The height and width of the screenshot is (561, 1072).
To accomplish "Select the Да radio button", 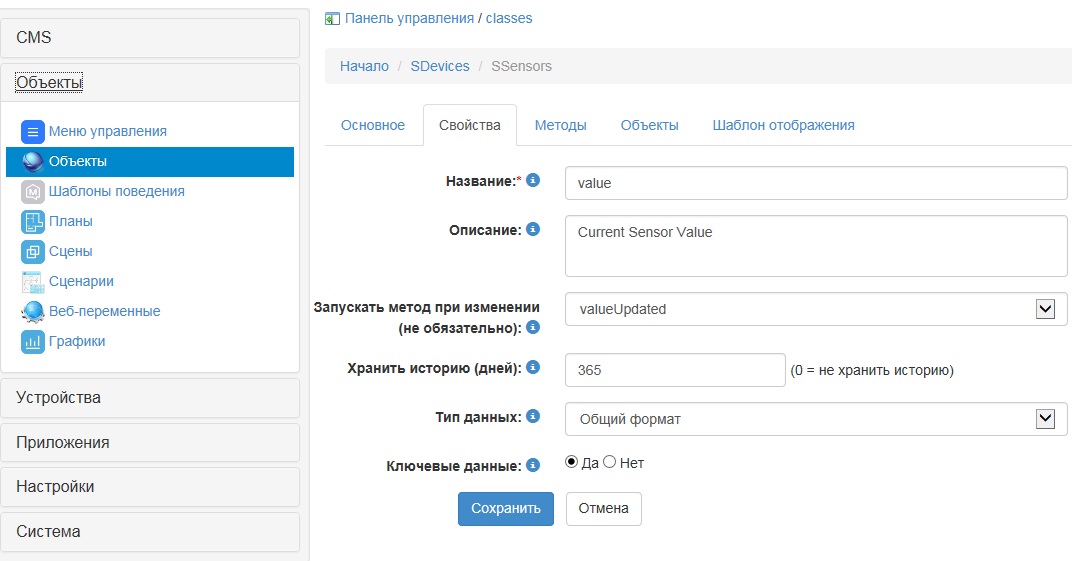I will (572, 462).
